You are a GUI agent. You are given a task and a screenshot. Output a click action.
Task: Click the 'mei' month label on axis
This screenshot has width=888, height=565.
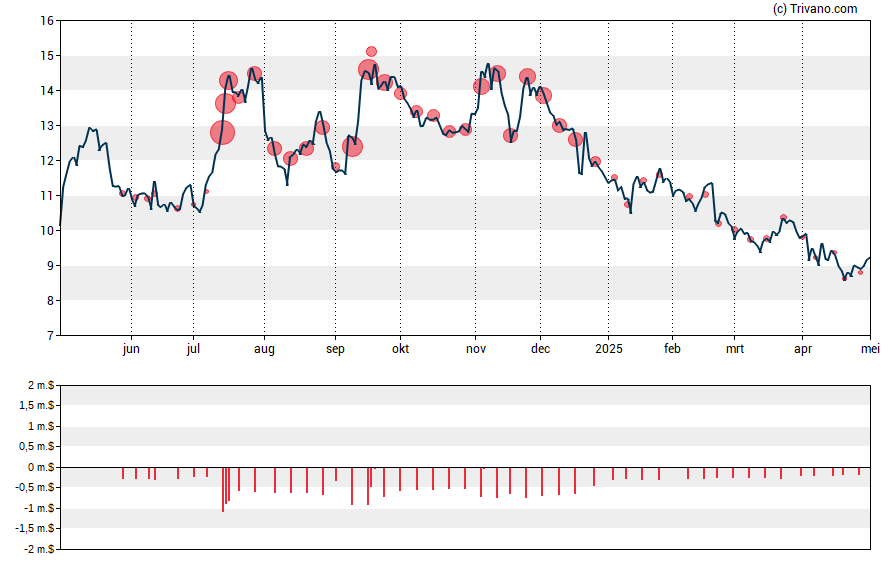point(870,349)
